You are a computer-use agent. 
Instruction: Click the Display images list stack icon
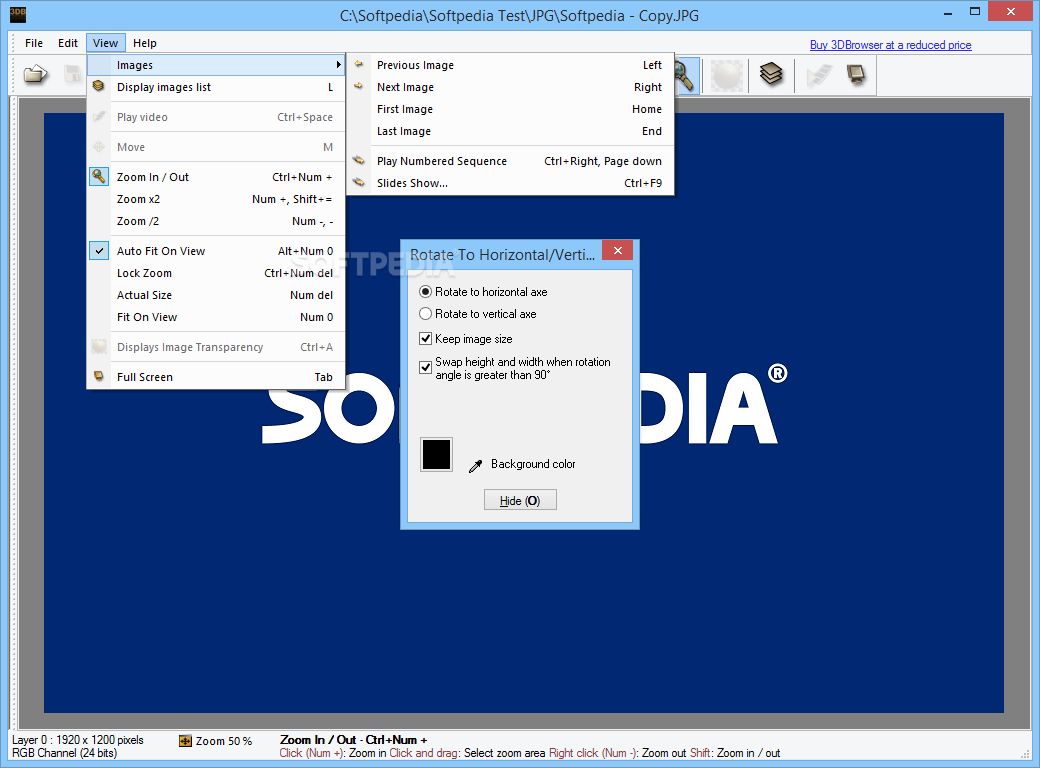coord(98,86)
